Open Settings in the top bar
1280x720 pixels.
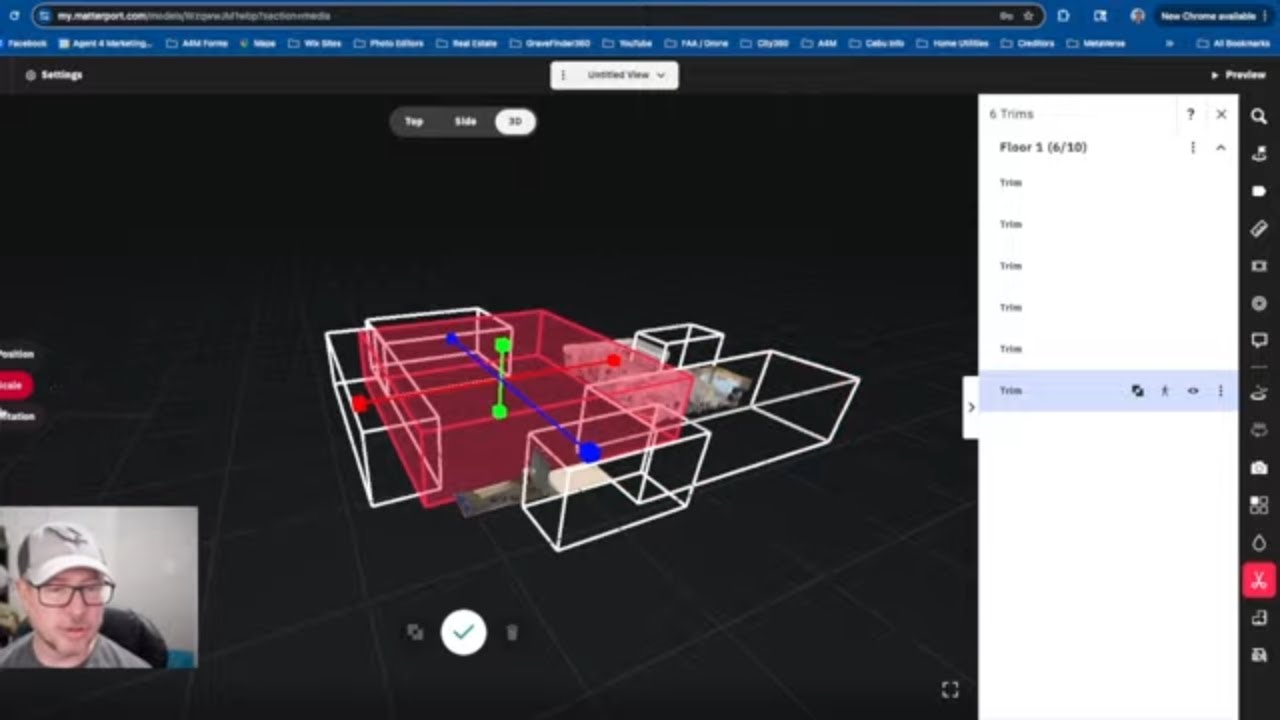pyautogui.click(x=54, y=75)
